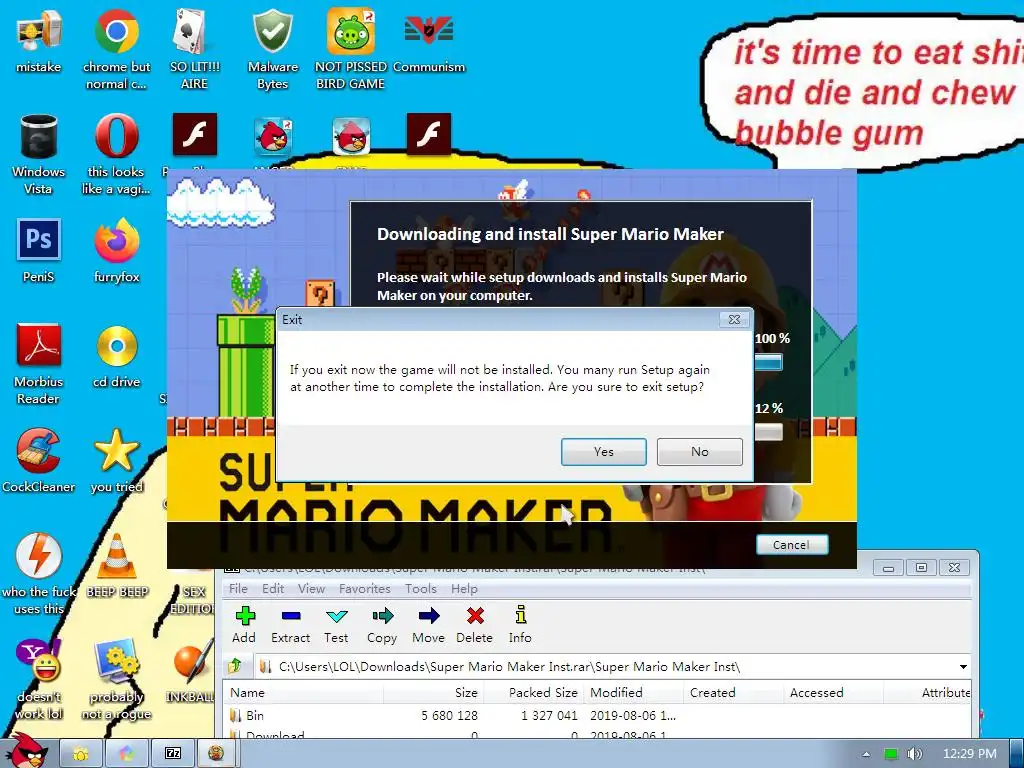Click the 12 % installer progress bar
This screenshot has width=1024, height=768.
coord(769,432)
